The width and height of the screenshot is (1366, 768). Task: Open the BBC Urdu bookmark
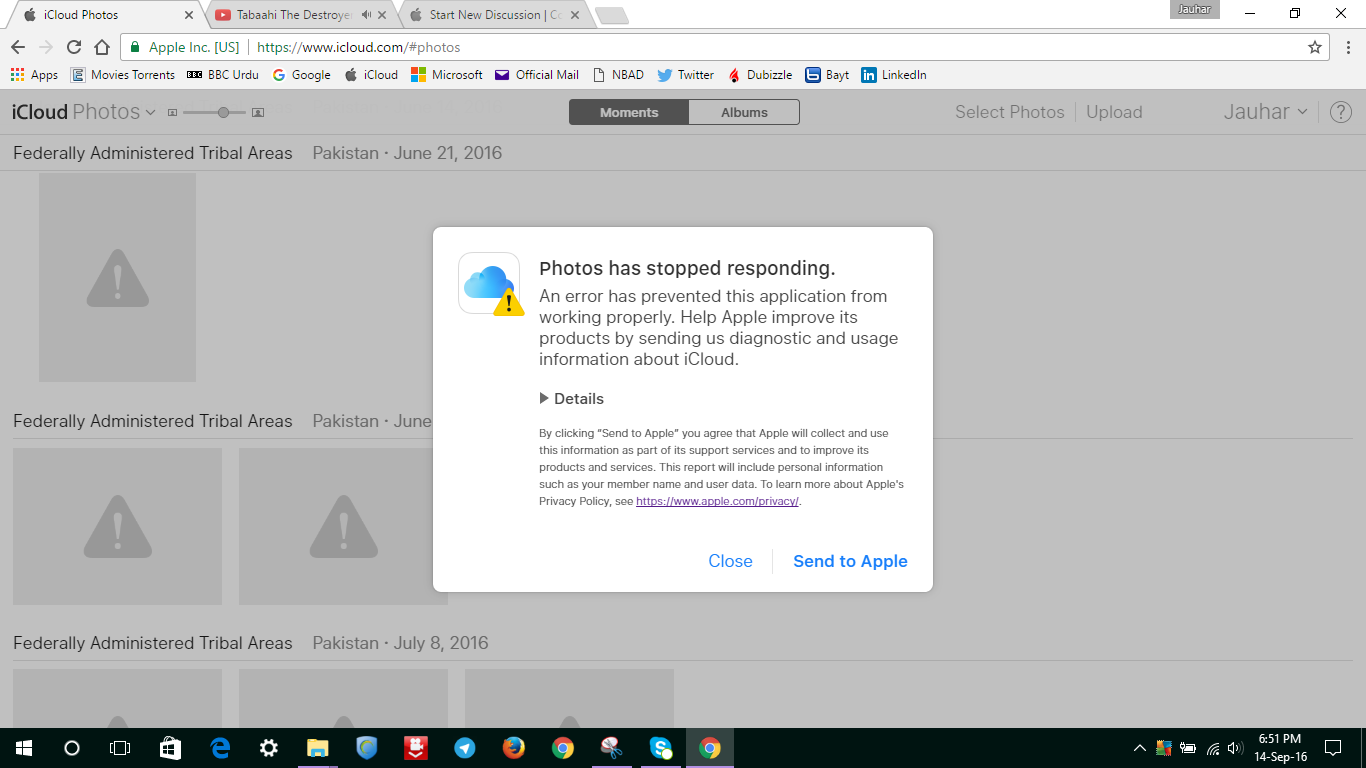(223, 75)
